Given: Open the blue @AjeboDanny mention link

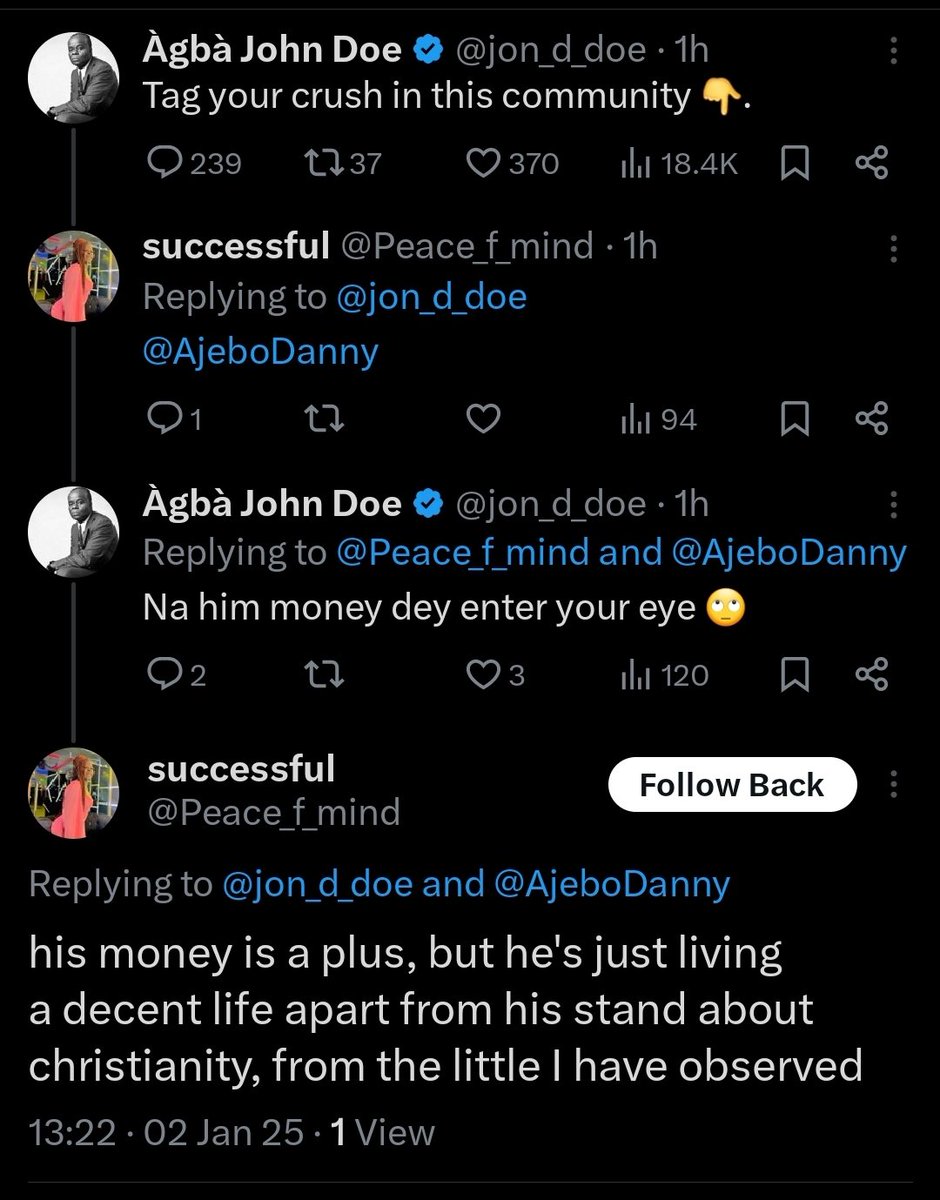Looking at the screenshot, I should [261, 352].
